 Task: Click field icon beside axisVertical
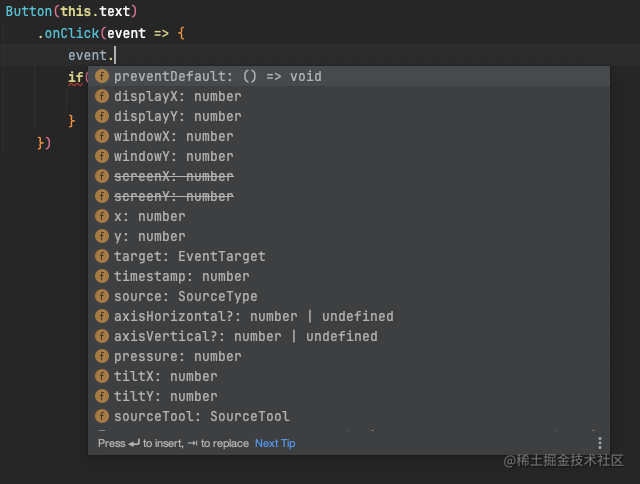(102, 336)
